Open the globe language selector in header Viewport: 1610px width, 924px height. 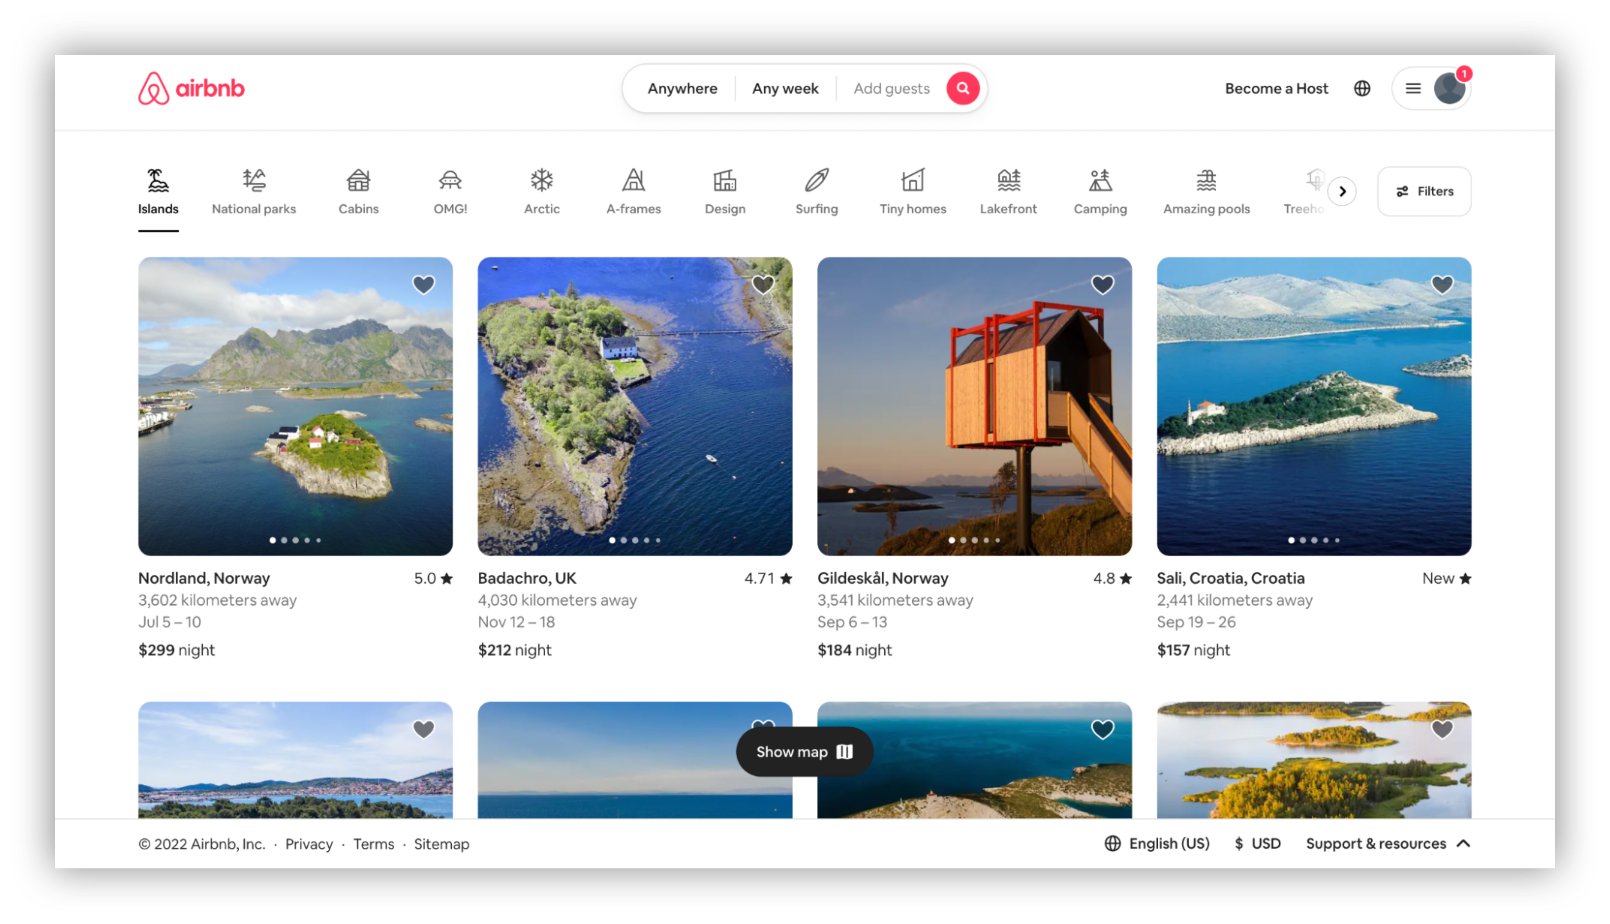(x=1362, y=88)
